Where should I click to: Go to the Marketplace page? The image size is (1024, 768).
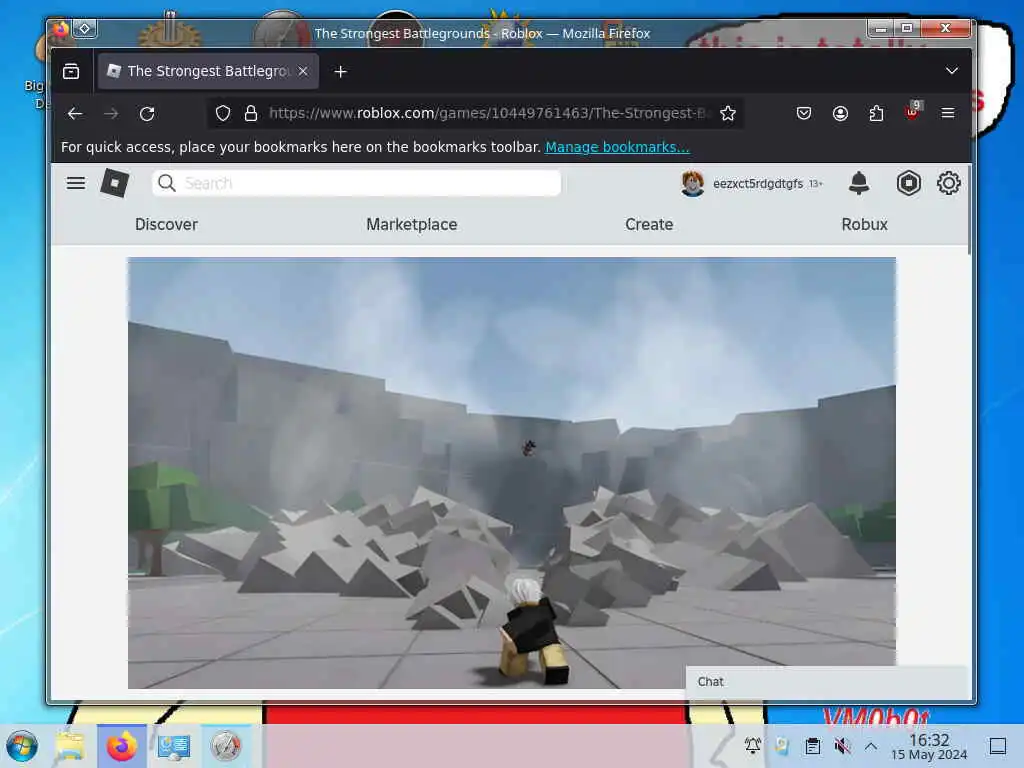(x=411, y=225)
